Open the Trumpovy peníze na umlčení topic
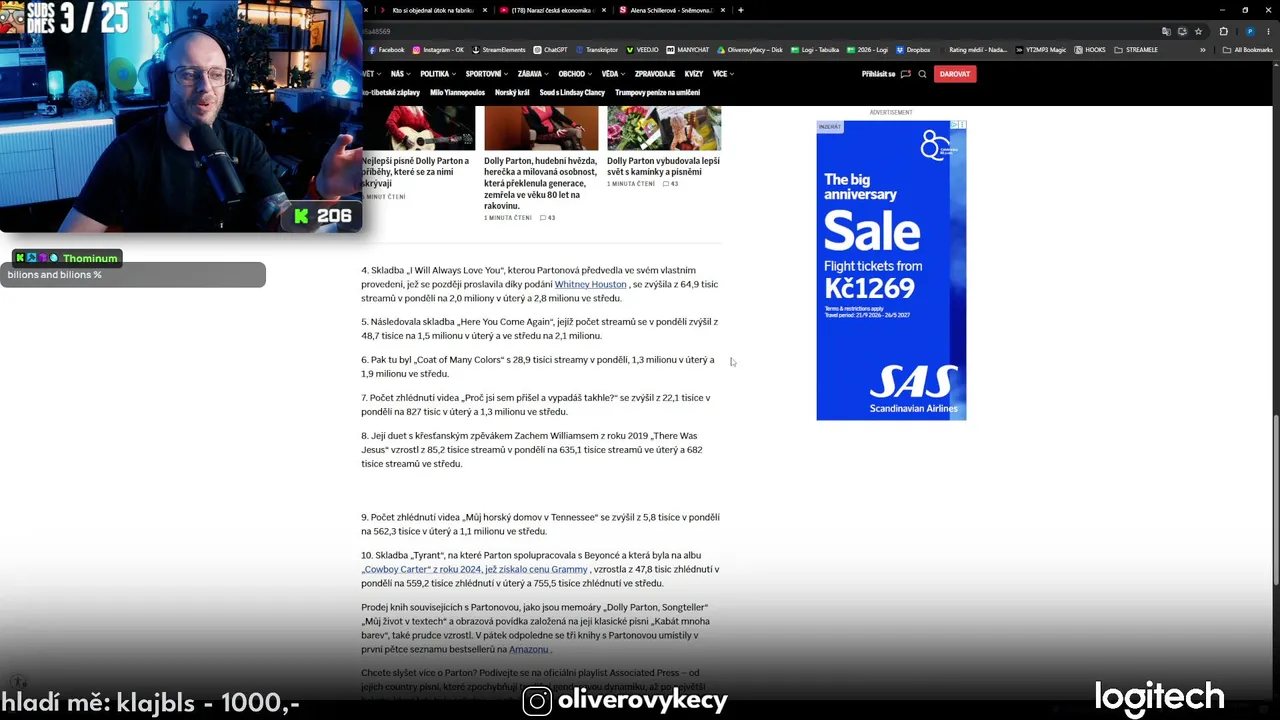The height and width of the screenshot is (720, 1280). click(x=657, y=93)
